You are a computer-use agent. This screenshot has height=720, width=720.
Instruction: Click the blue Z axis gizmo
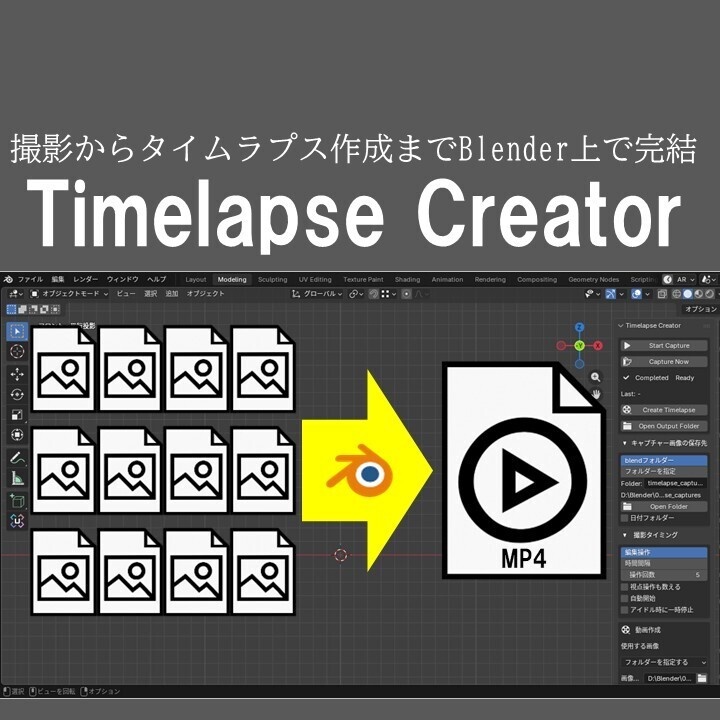click(579, 327)
